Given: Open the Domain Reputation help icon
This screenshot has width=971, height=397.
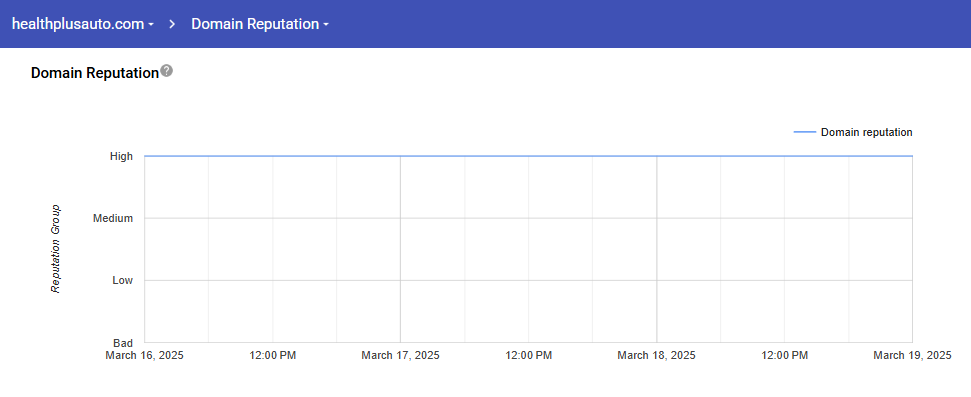Looking at the screenshot, I should [167, 71].
